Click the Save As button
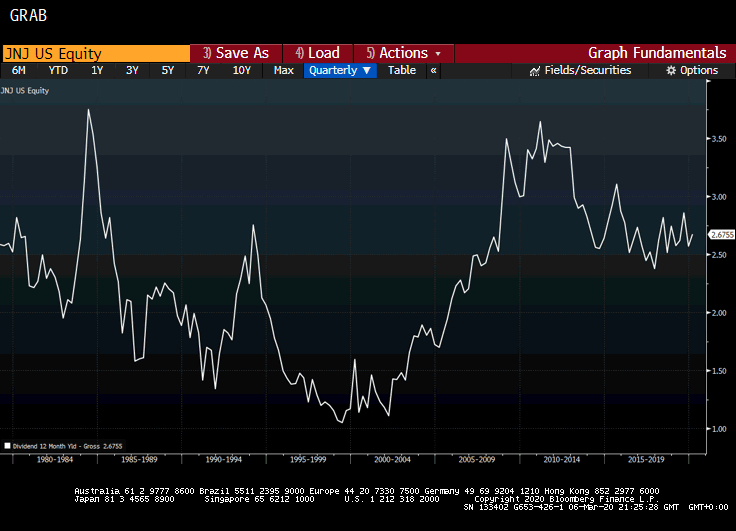Viewport: 736px width, 531px height. click(x=236, y=53)
